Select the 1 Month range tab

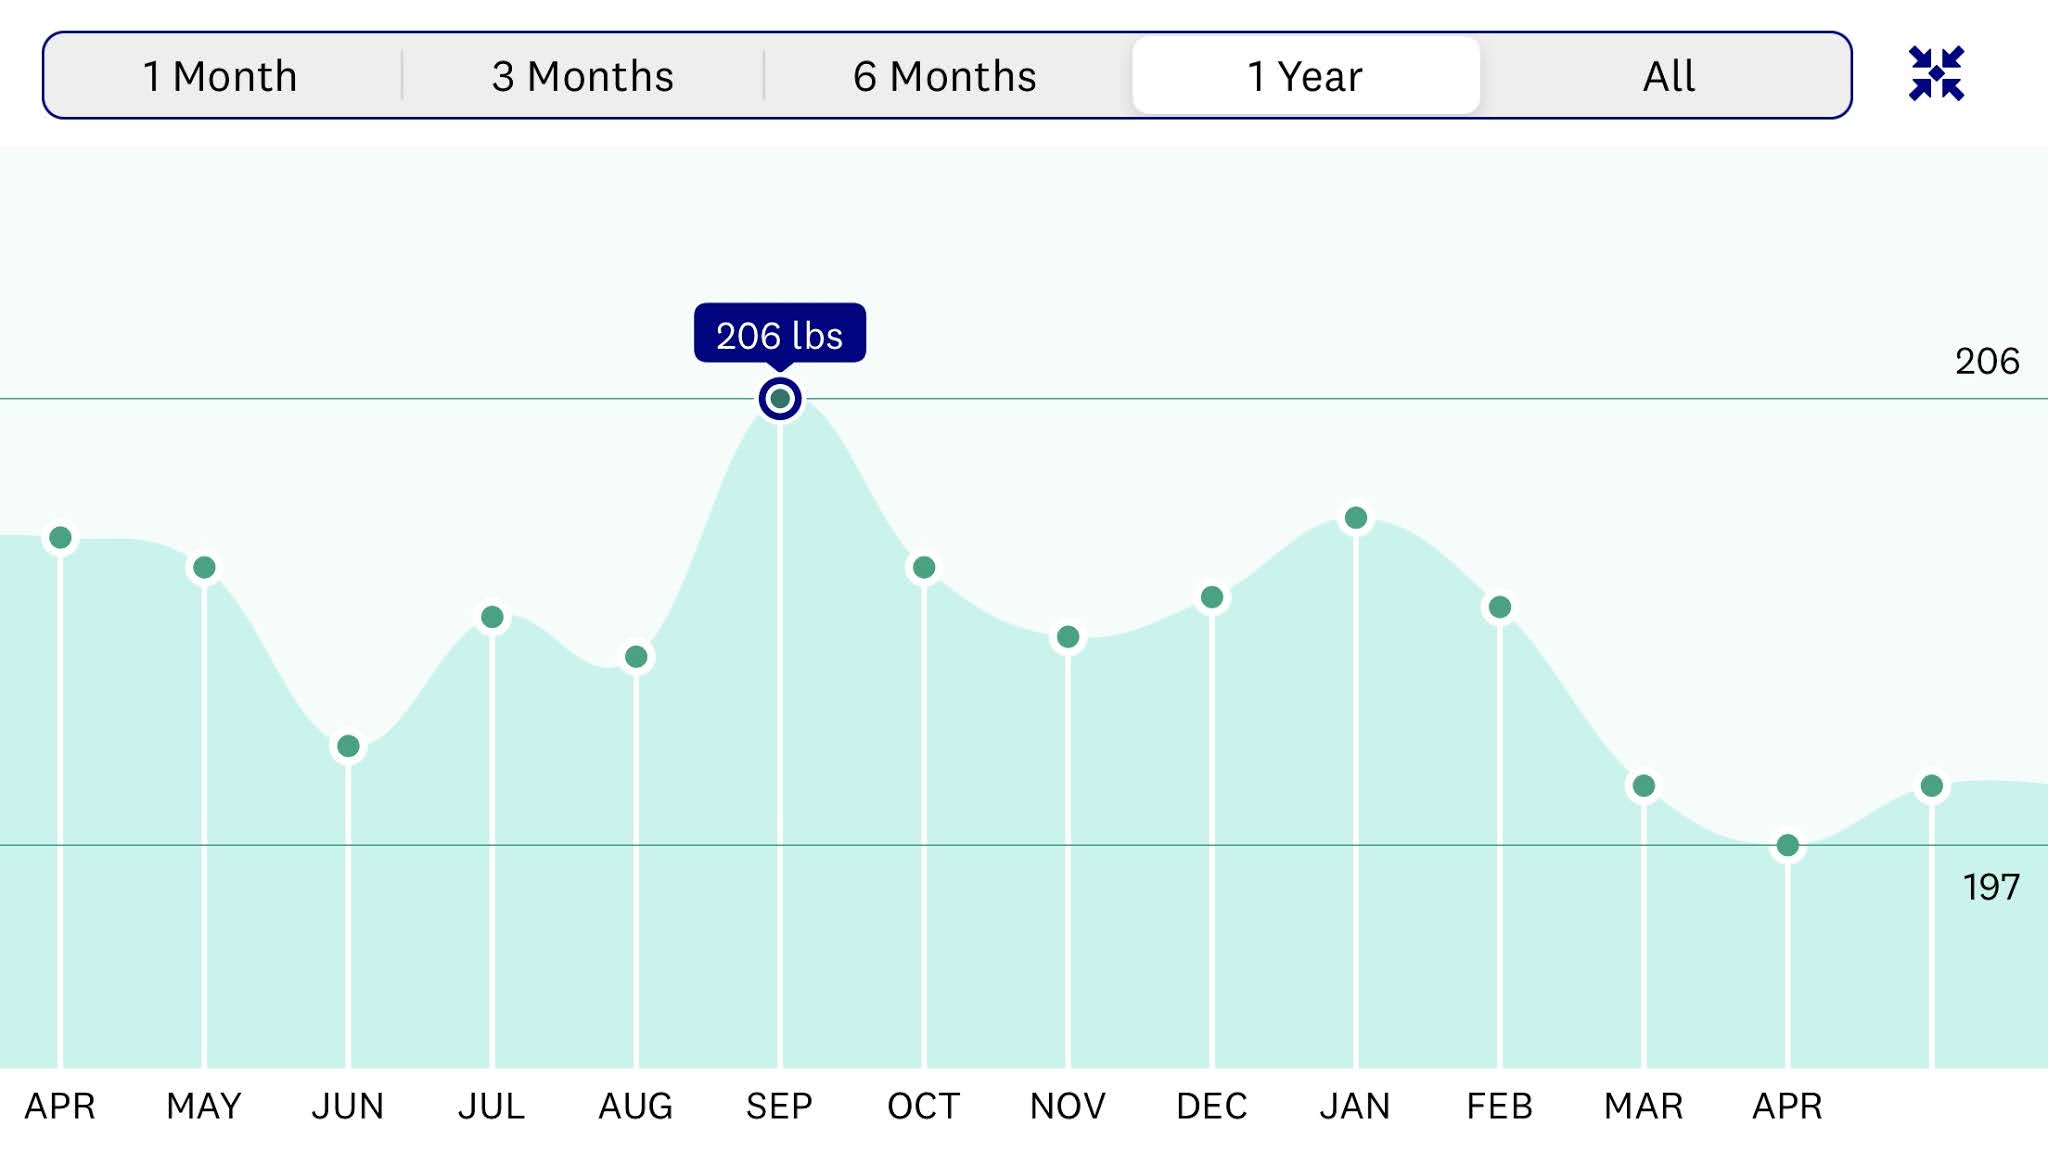[220, 76]
